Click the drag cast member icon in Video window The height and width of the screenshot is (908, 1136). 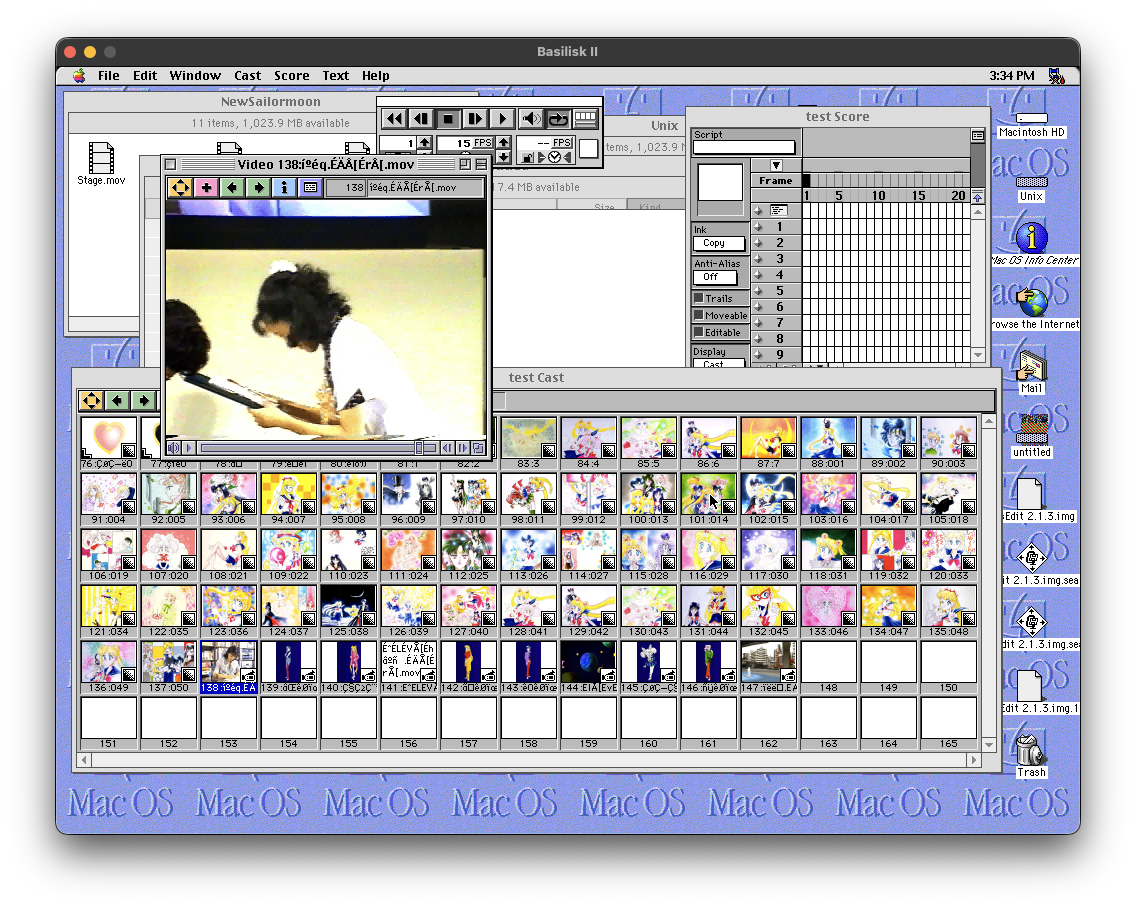pyautogui.click(x=180, y=187)
